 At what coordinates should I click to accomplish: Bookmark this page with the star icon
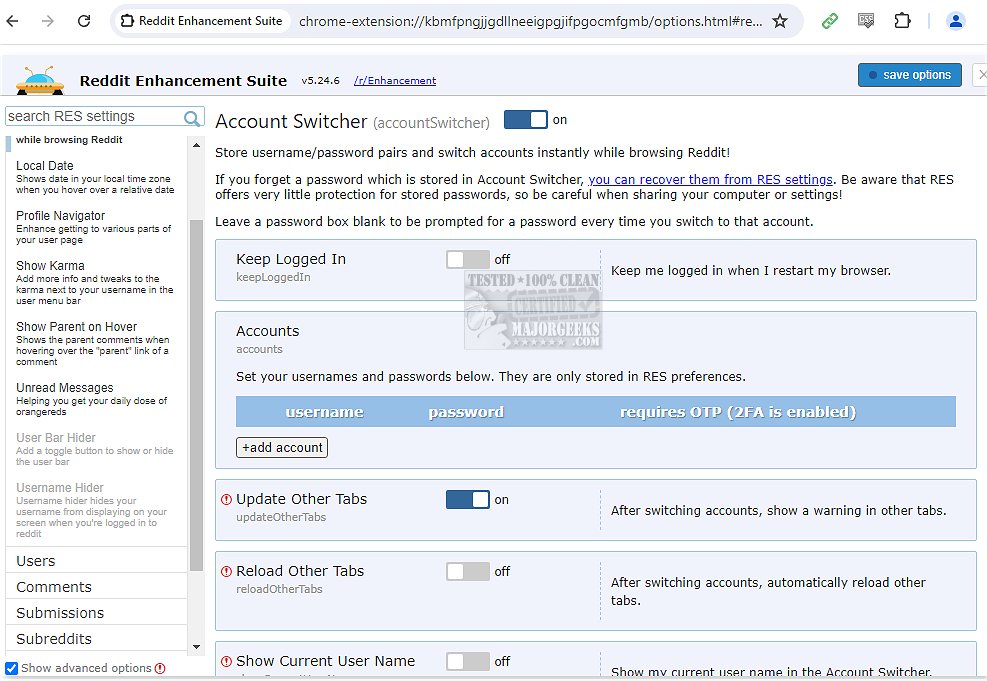(x=780, y=21)
